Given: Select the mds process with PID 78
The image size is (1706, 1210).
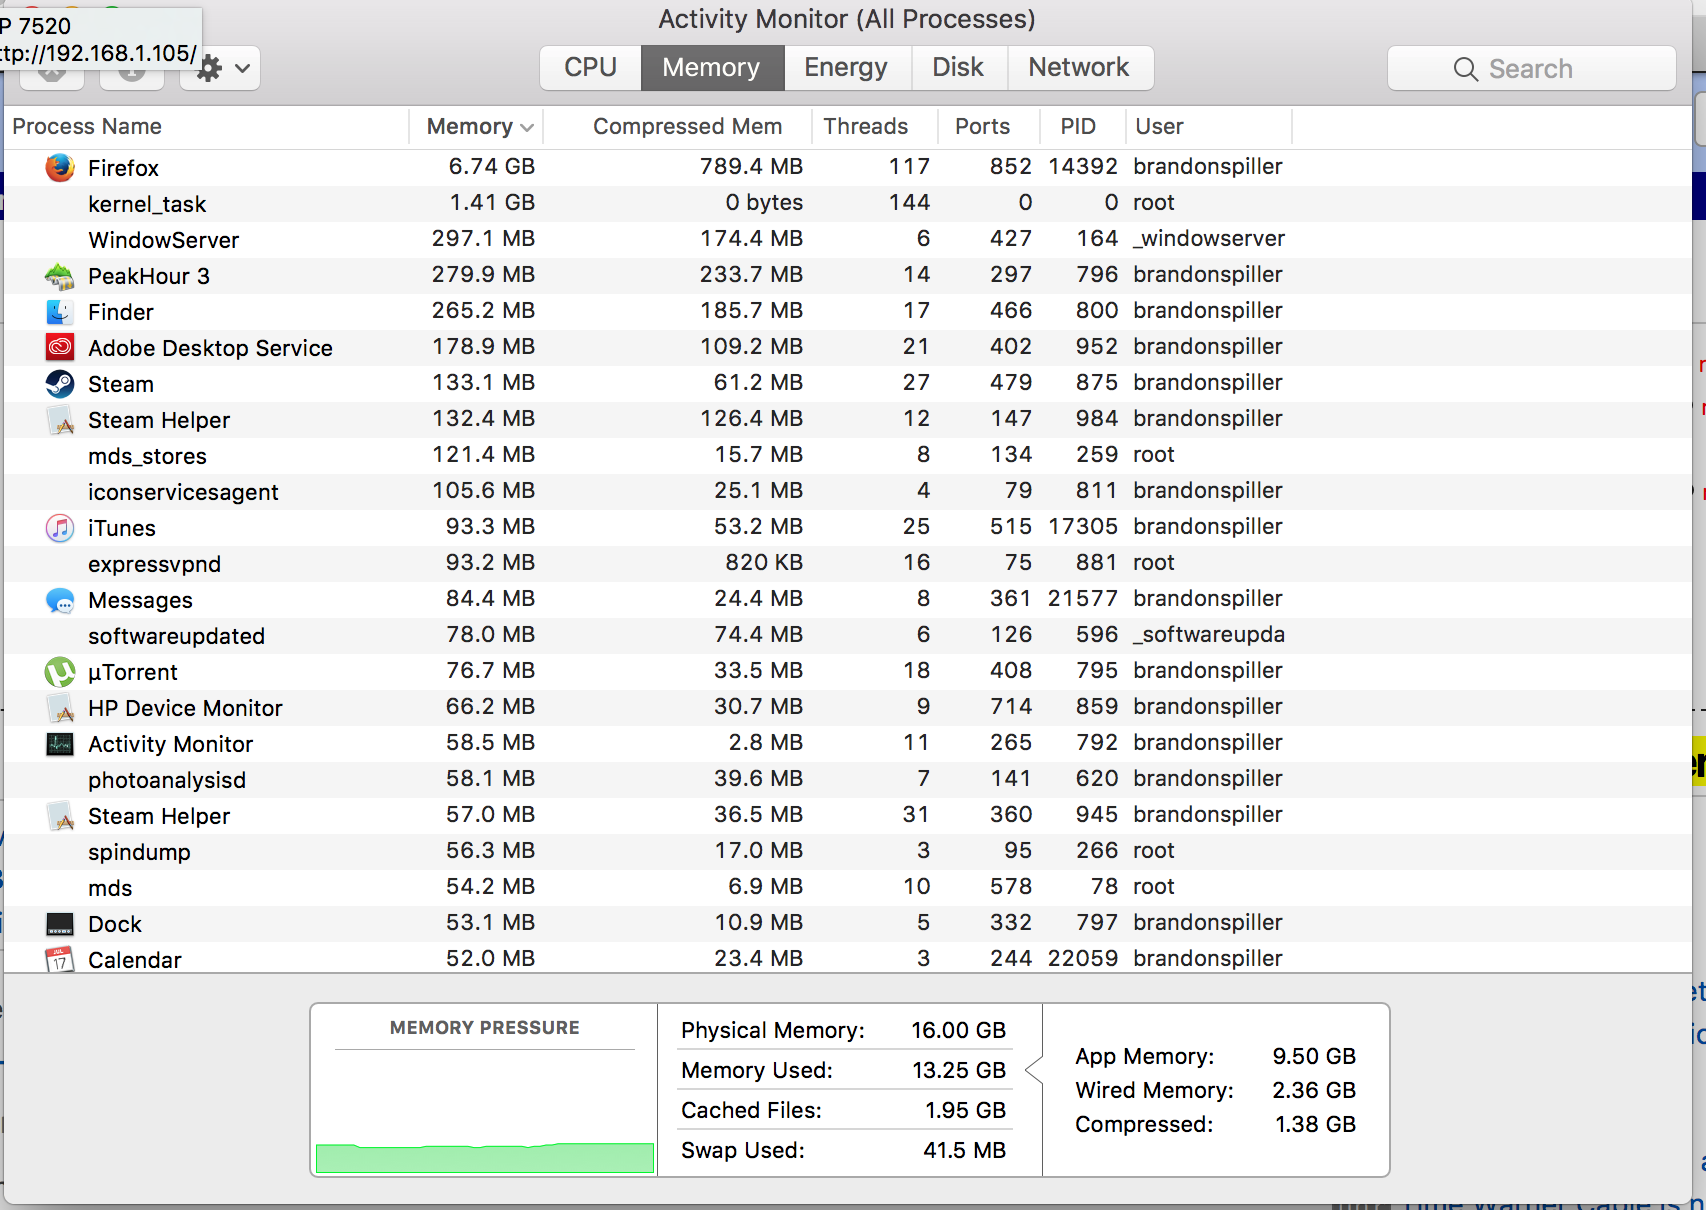Looking at the screenshot, I should coord(848,887).
